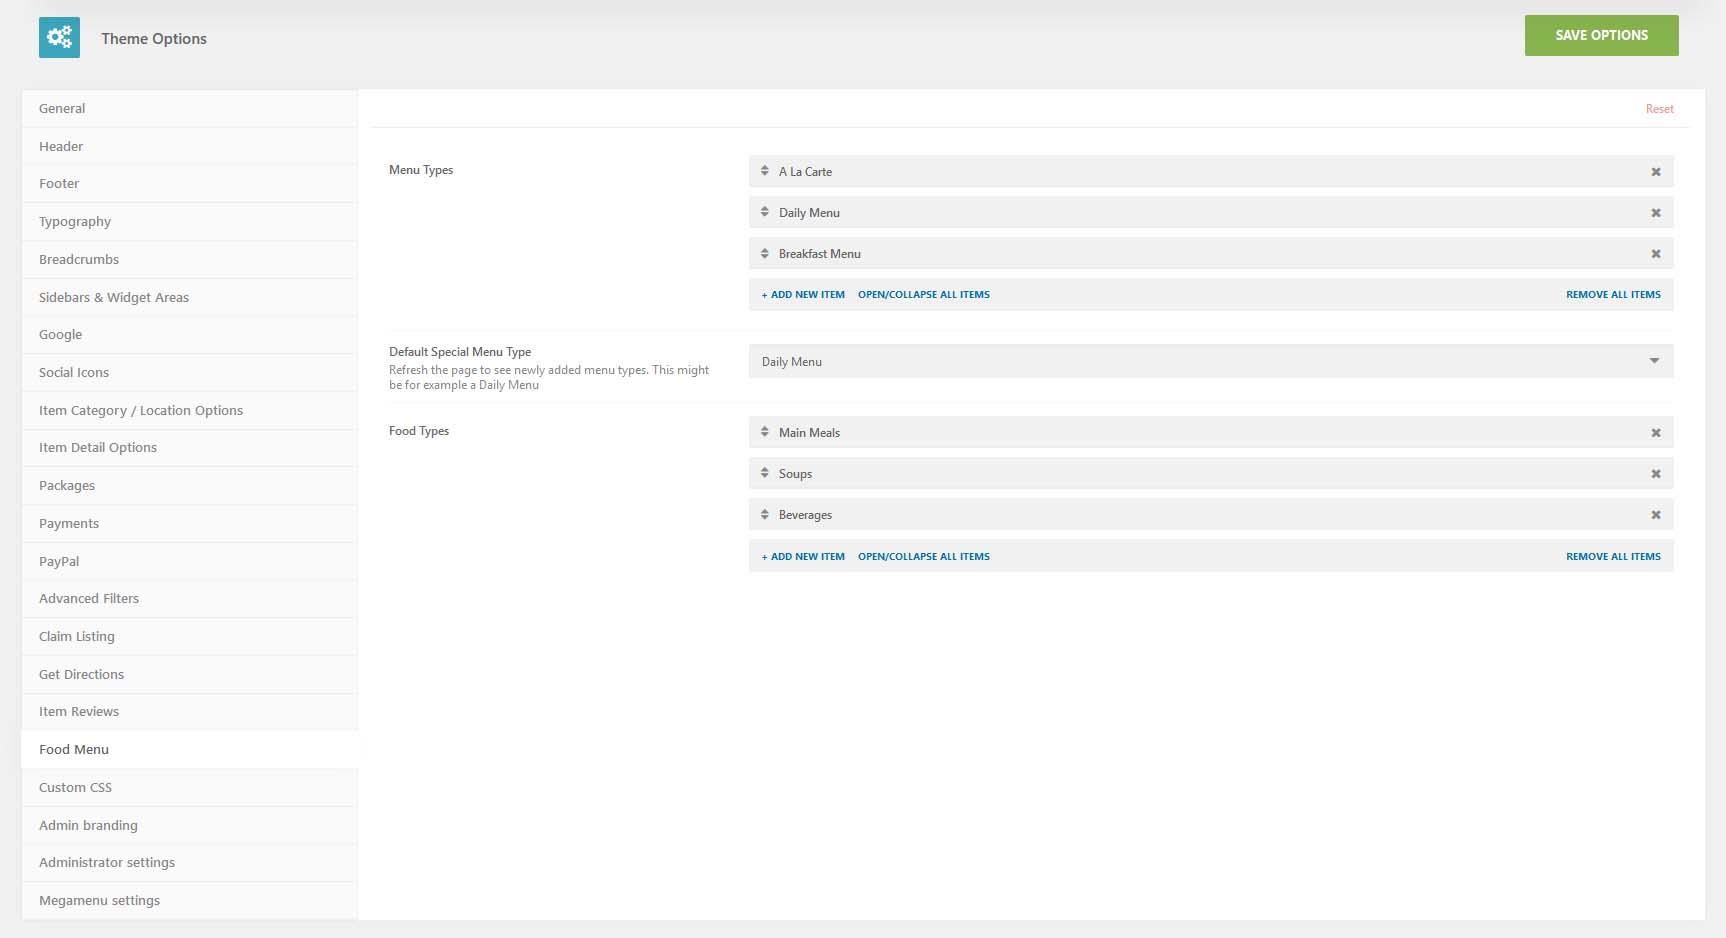The height and width of the screenshot is (938, 1726).
Task: Click the Menu Types label
Action: [421, 170]
